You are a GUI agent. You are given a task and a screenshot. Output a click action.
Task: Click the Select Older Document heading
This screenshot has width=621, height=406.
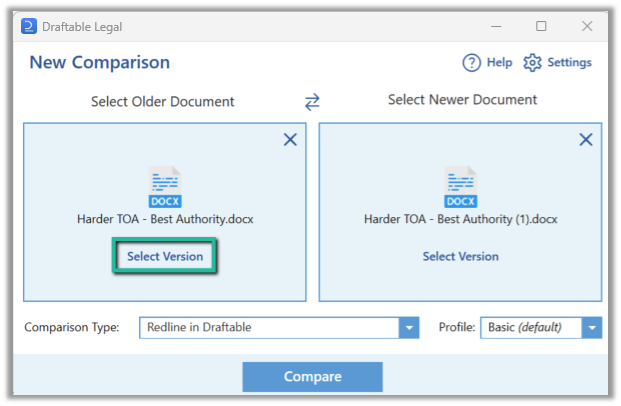pyautogui.click(x=163, y=101)
